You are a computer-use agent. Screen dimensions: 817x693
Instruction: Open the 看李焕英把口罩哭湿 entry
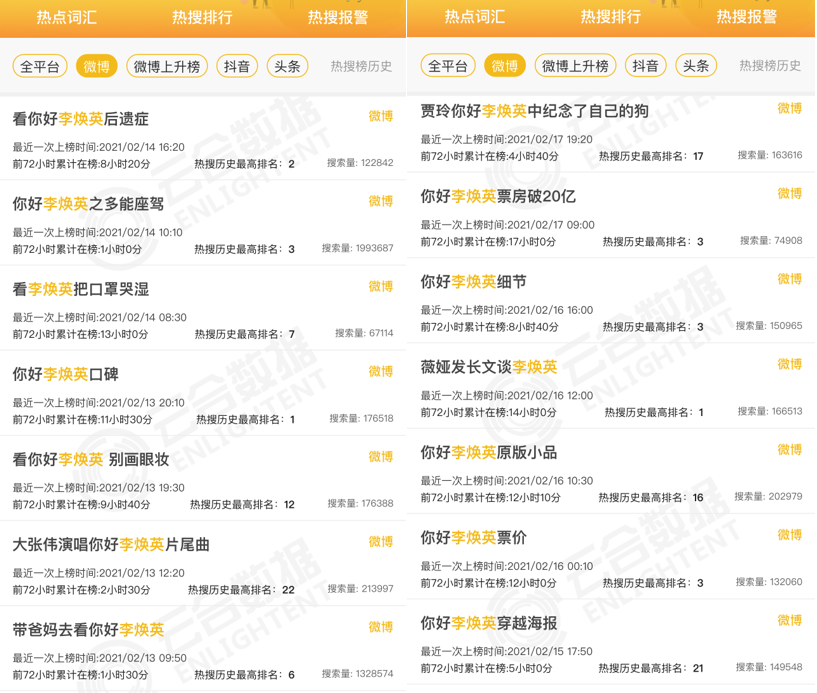point(203,308)
